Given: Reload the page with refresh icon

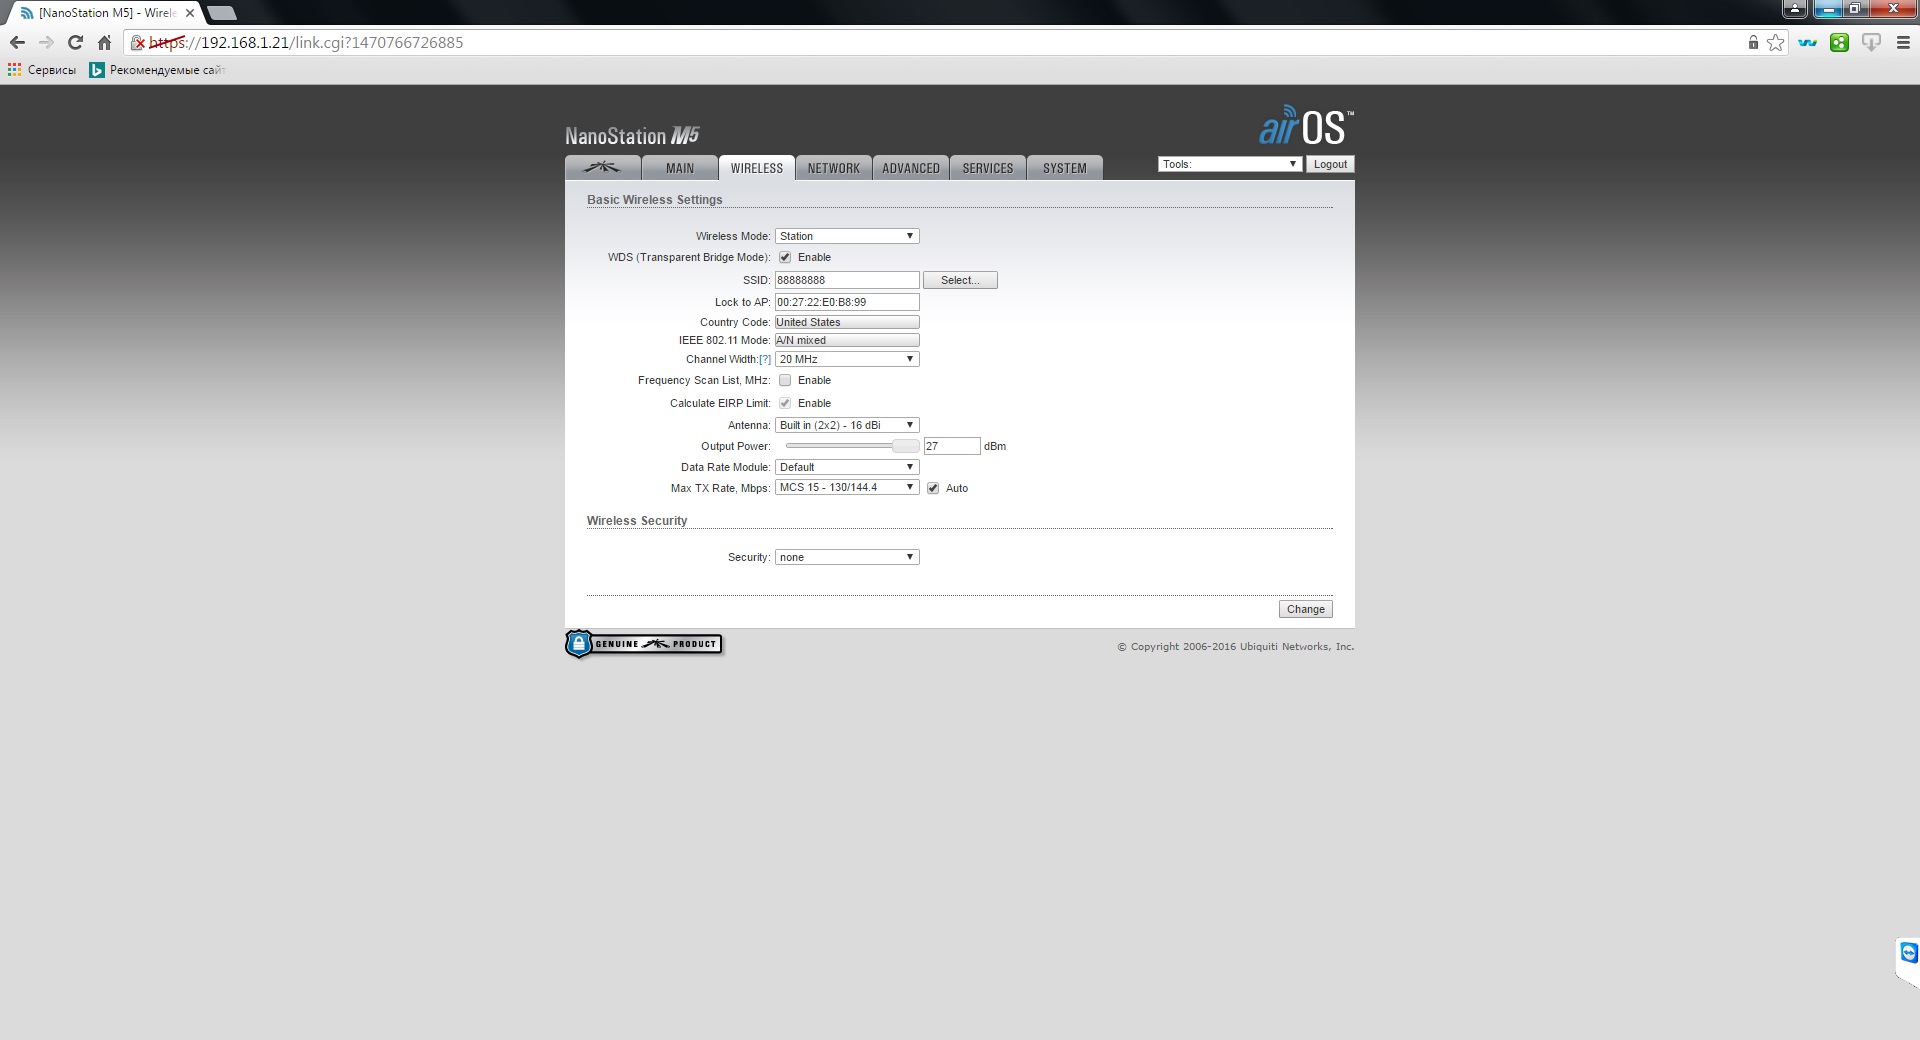Looking at the screenshot, I should tap(75, 42).
